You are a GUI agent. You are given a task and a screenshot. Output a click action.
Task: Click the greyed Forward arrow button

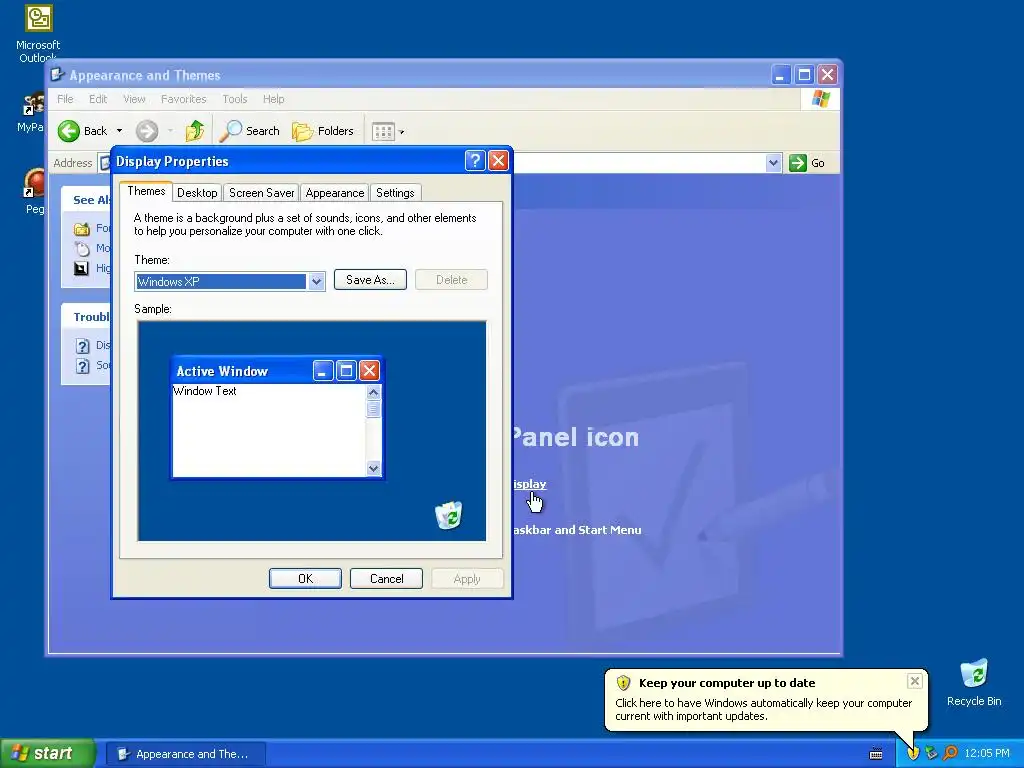point(147,131)
